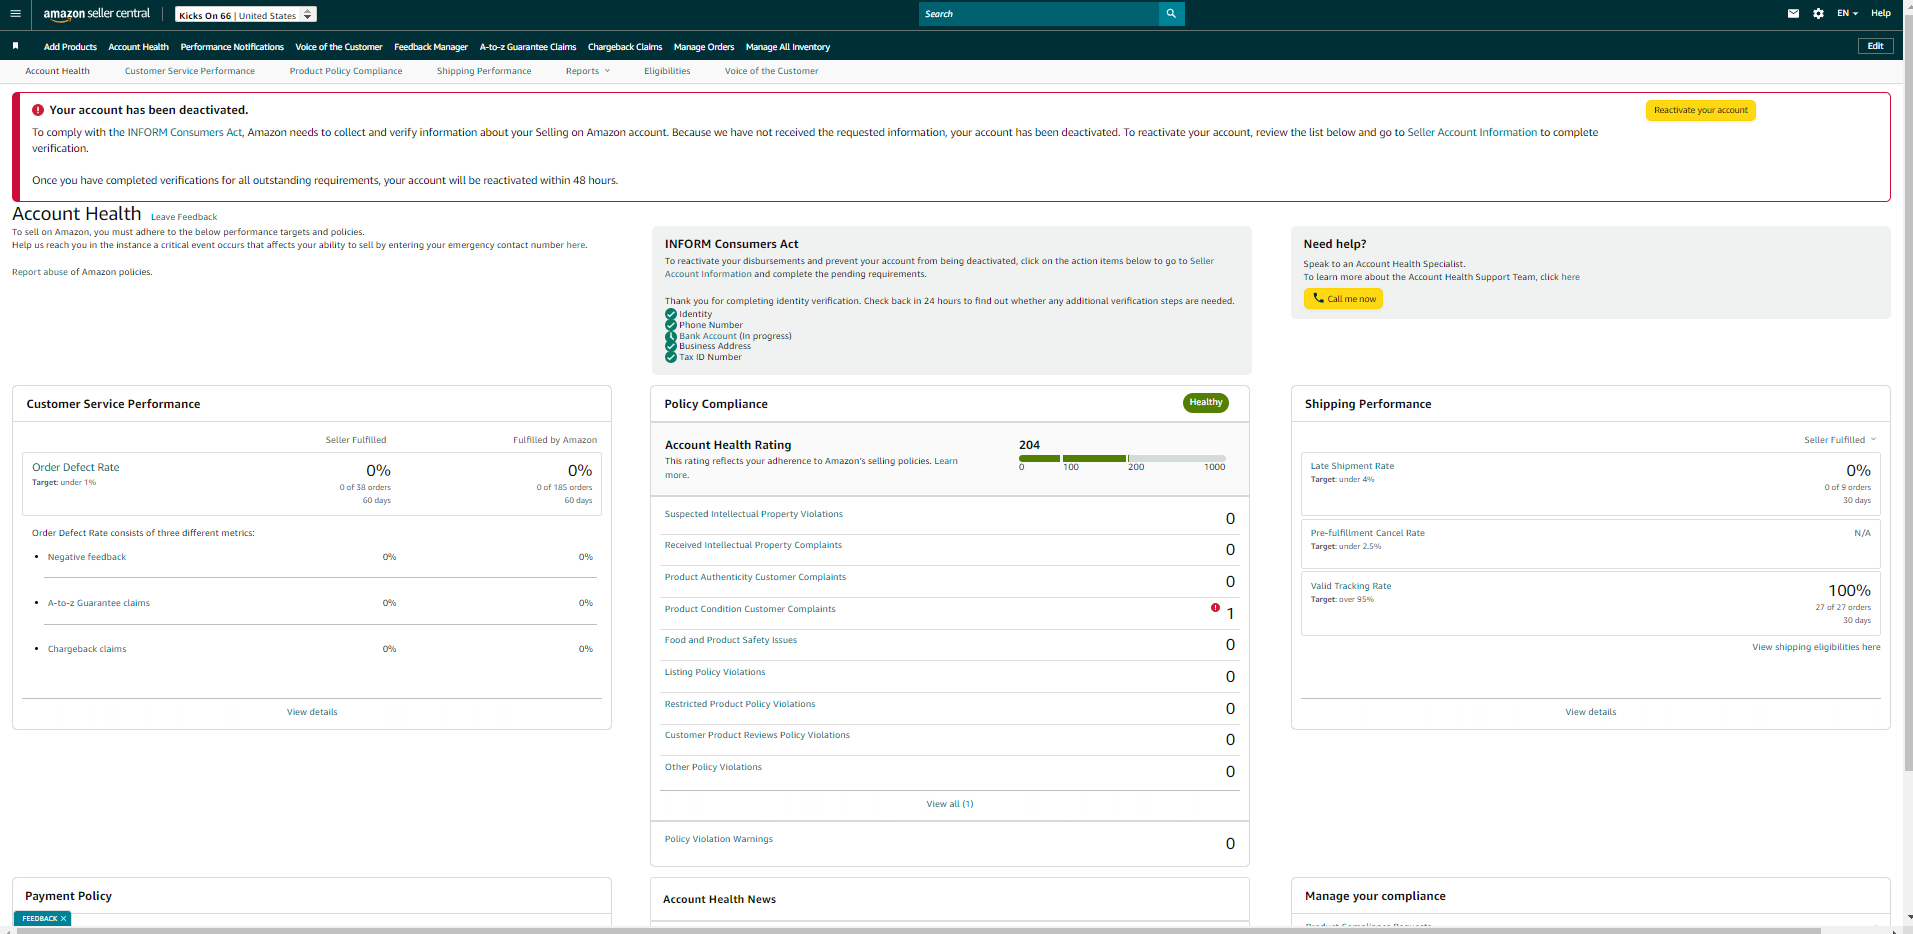
Task: Click the search magnifier button
Action: coord(1171,14)
